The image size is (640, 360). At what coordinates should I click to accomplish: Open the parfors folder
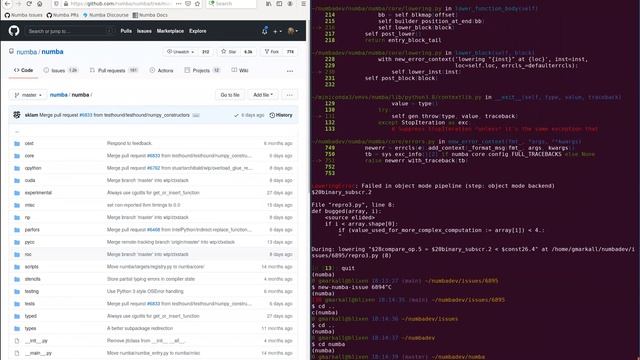[x=32, y=230]
